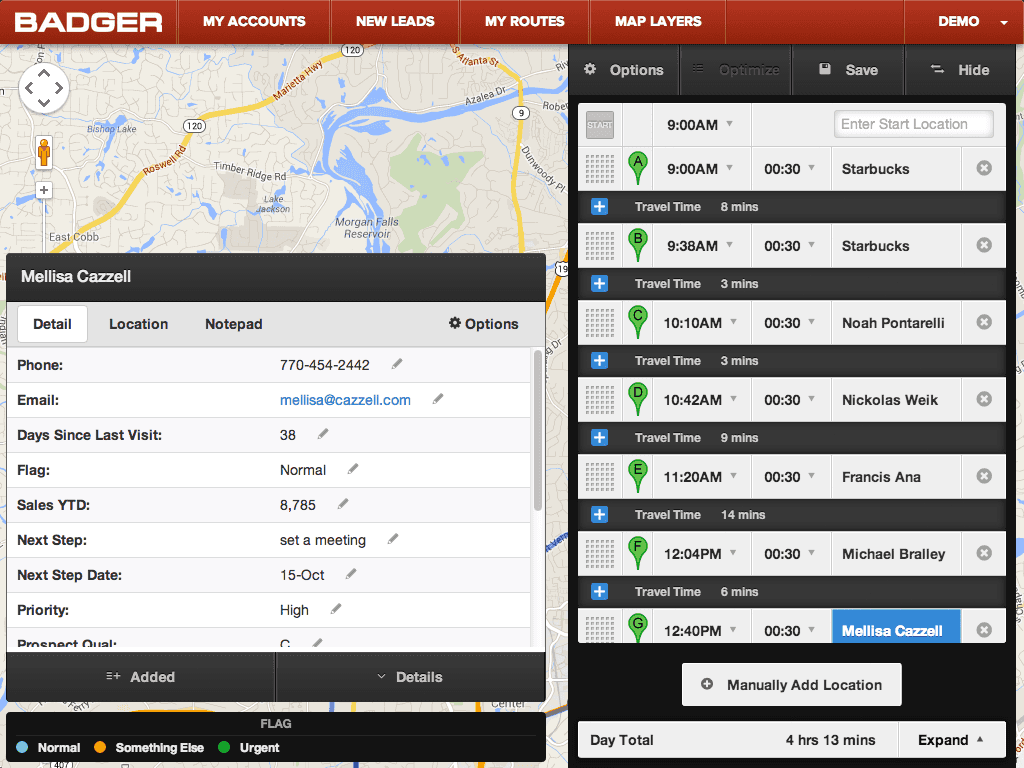The width and height of the screenshot is (1024, 768).
Task: Remove Mellisa Cazzell from the route
Action: (x=984, y=630)
